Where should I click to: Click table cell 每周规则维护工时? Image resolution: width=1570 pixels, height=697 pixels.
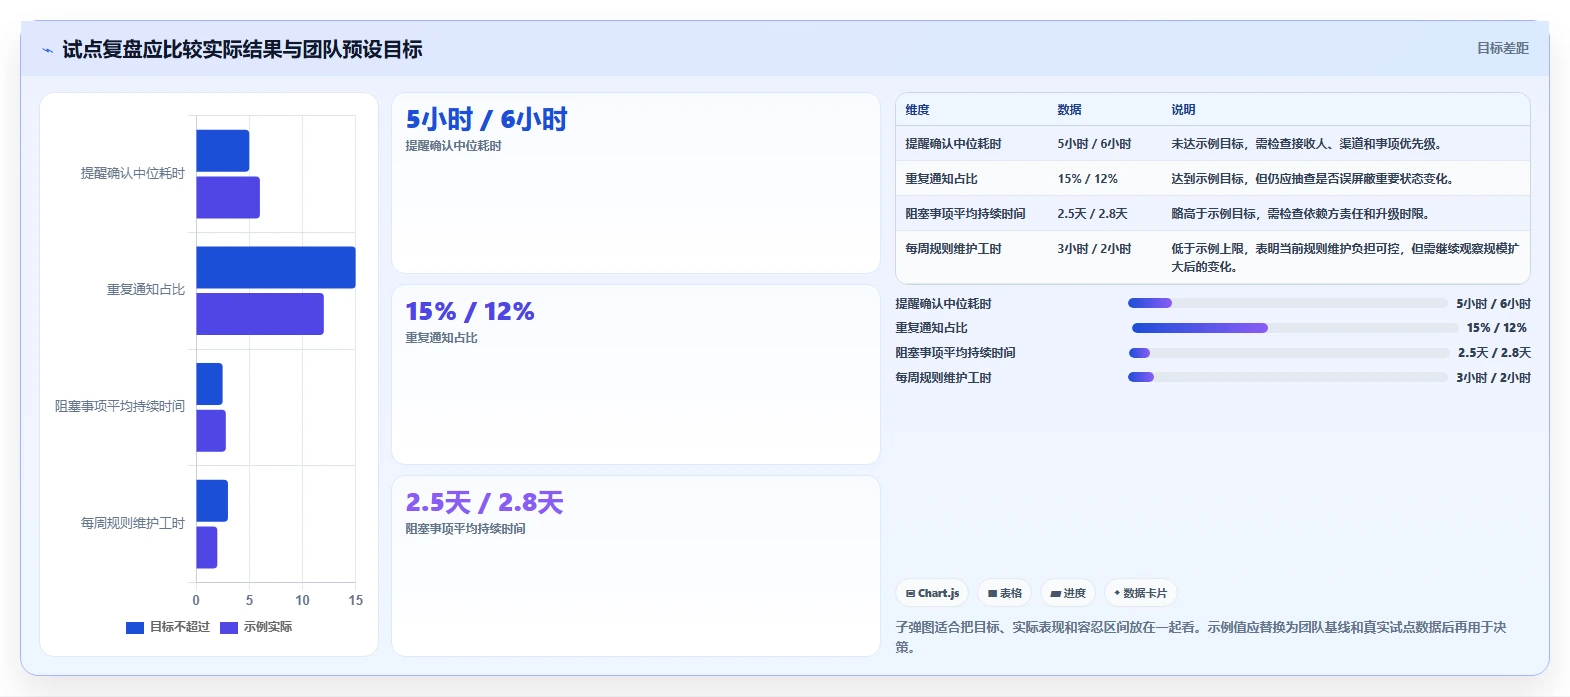pyautogui.click(x=953, y=249)
